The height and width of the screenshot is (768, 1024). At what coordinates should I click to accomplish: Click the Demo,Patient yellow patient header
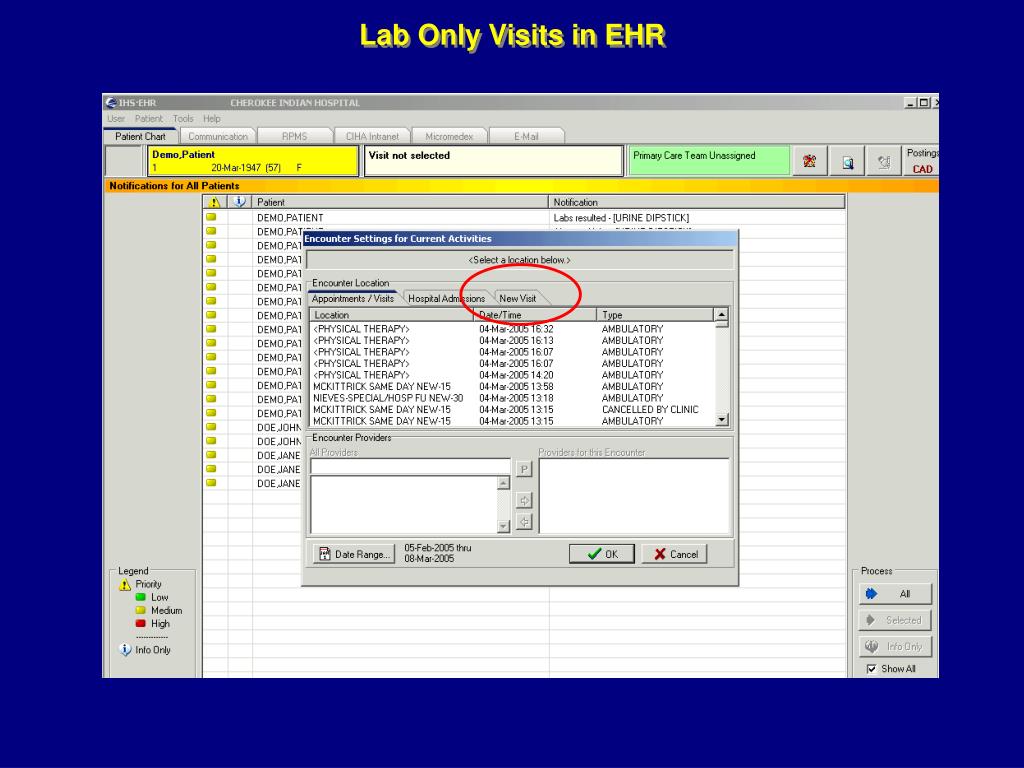pos(253,161)
